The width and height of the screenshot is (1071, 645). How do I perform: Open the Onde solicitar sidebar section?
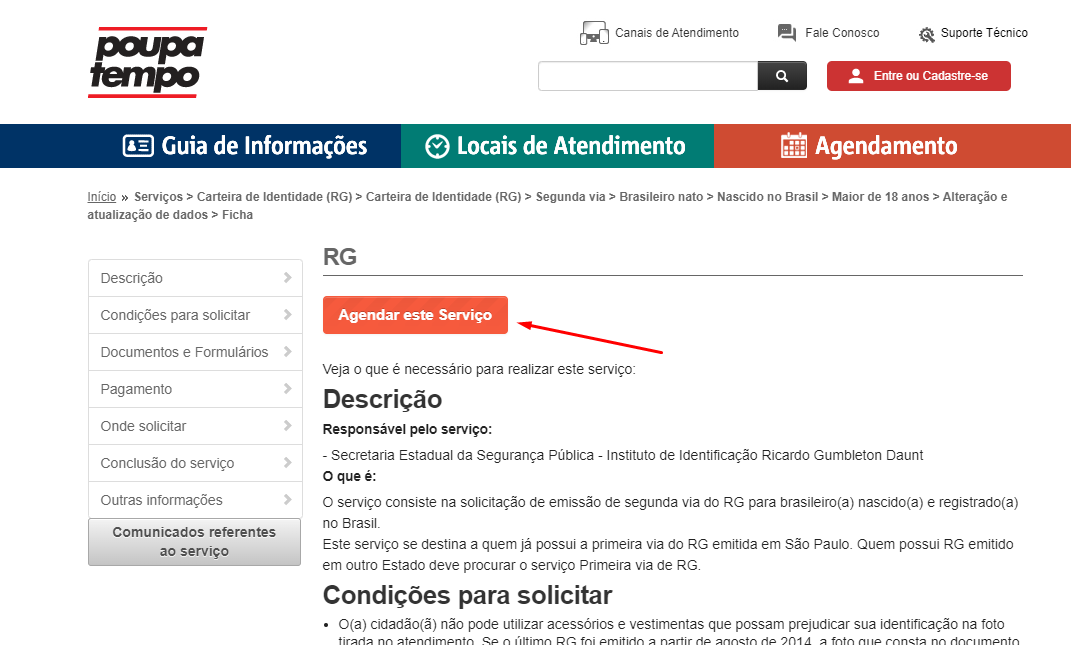click(195, 426)
